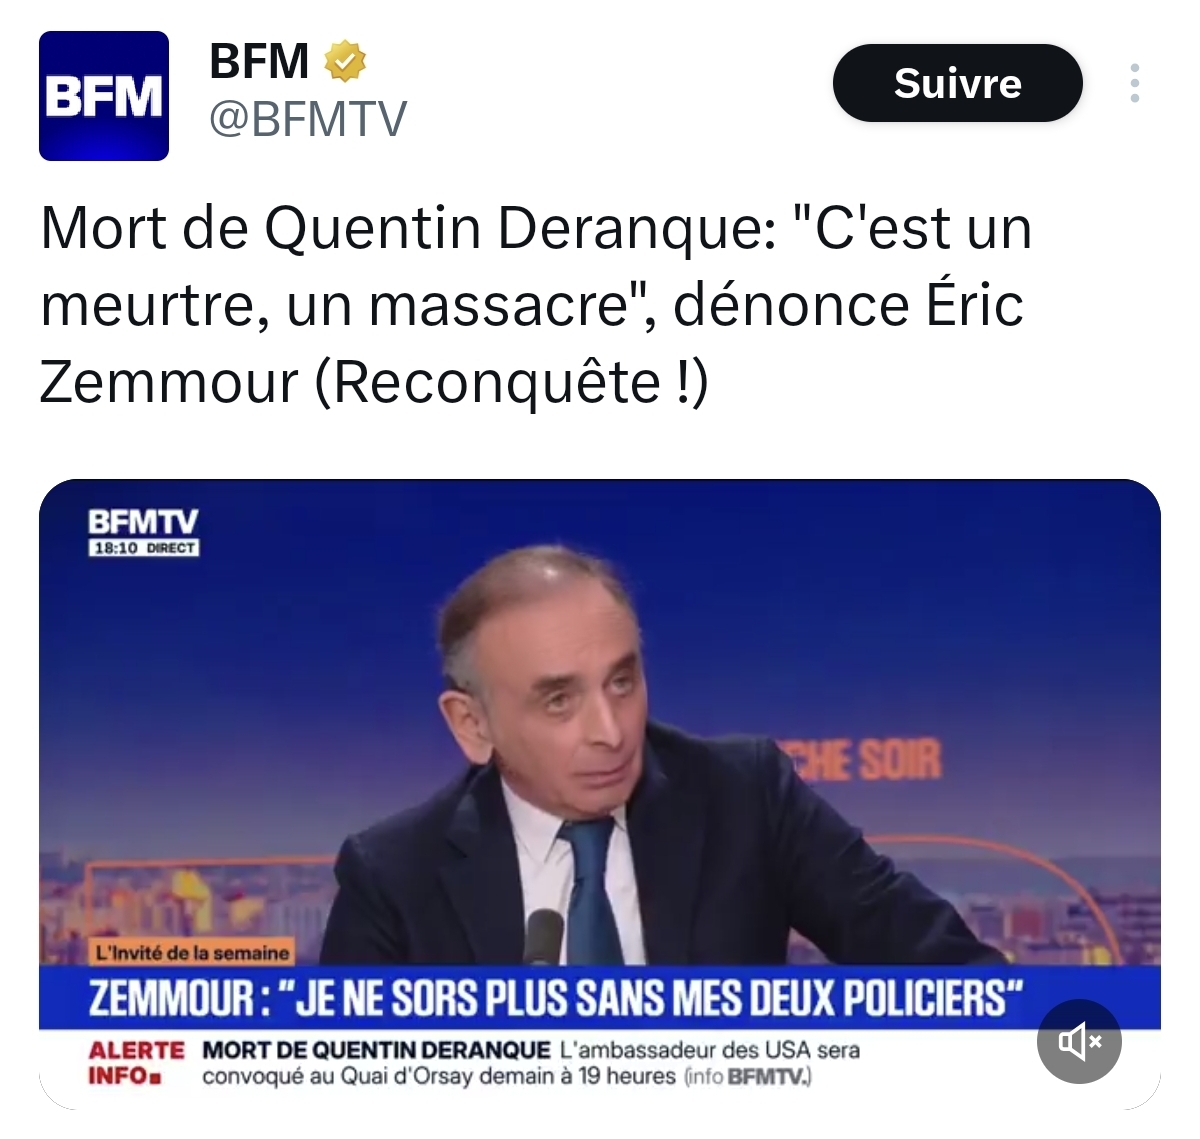Viewport: 1200px width, 1139px height.
Task: Open the three-dot more options menu
Action: pyautogui.click(x=1134, y=83)
